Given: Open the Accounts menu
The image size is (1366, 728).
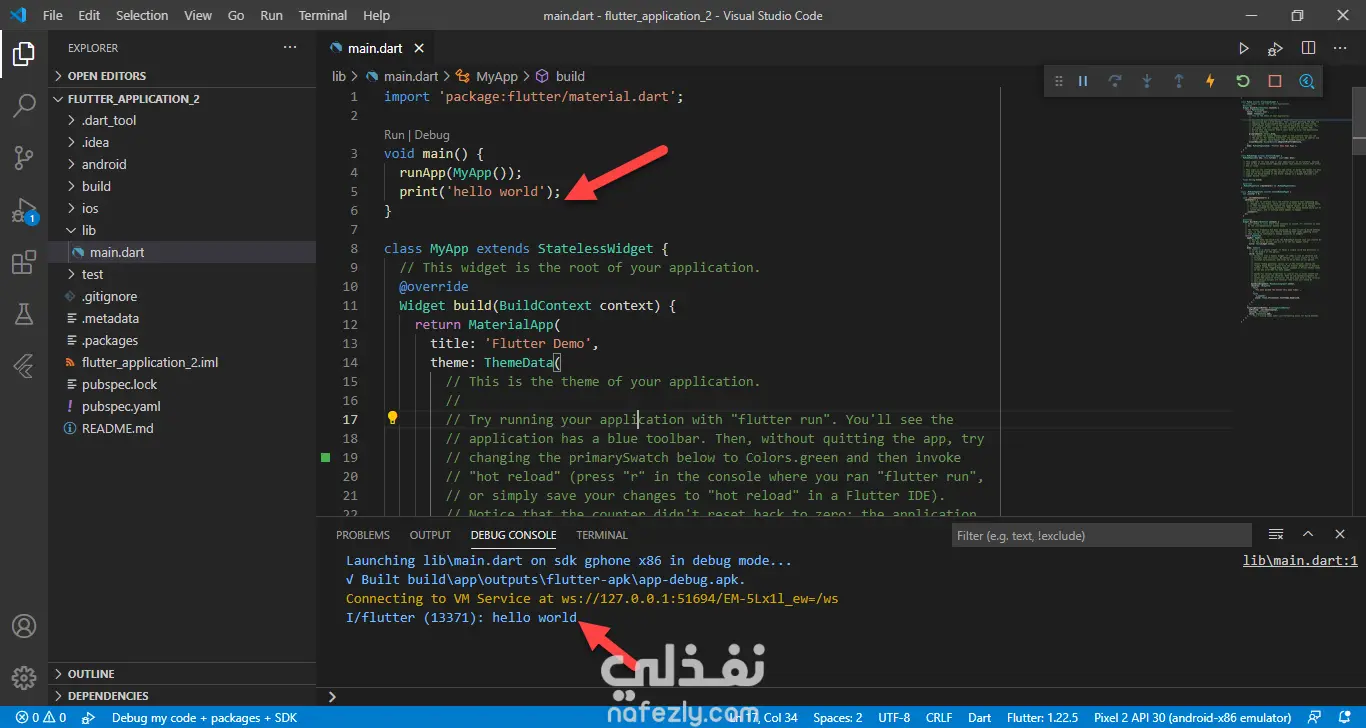Looking at the screenshot, I should pos(24,626).
